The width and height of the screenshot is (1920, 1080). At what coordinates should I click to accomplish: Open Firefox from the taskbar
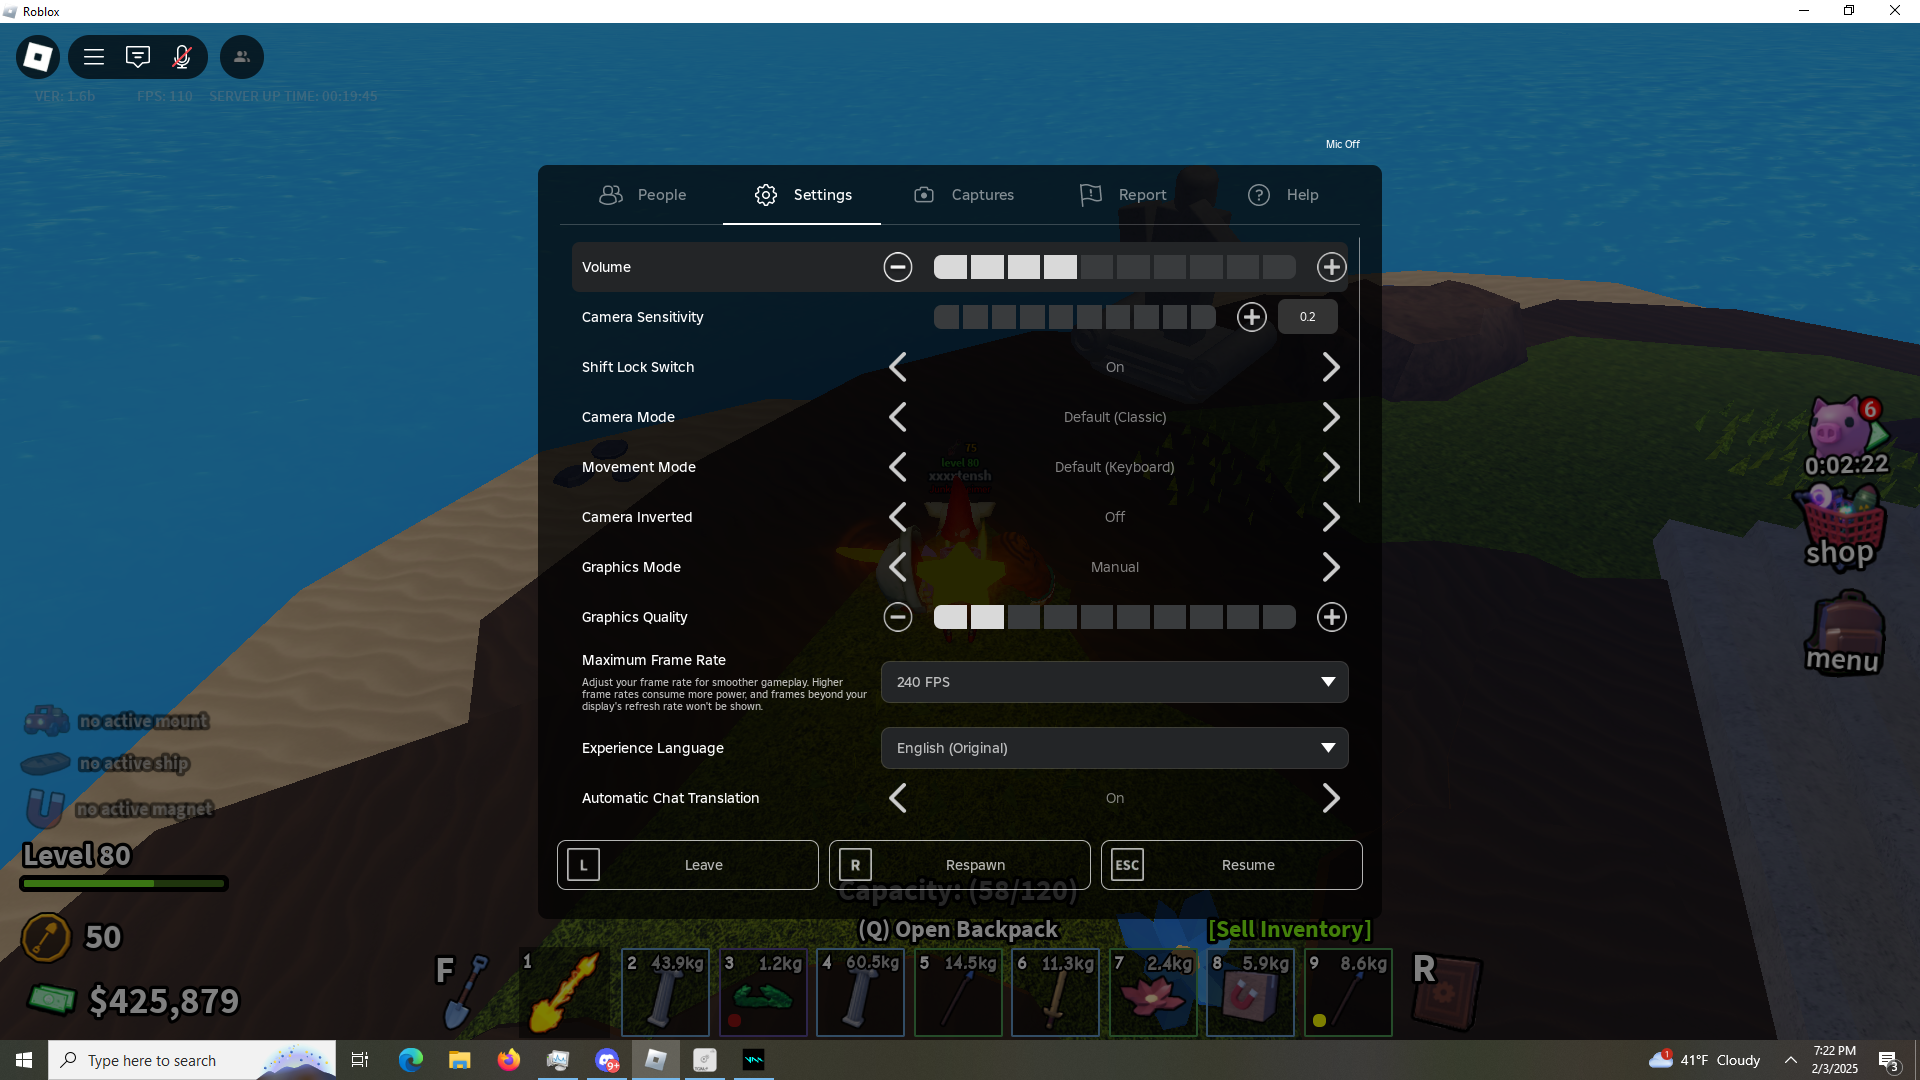pos(509,1060)
